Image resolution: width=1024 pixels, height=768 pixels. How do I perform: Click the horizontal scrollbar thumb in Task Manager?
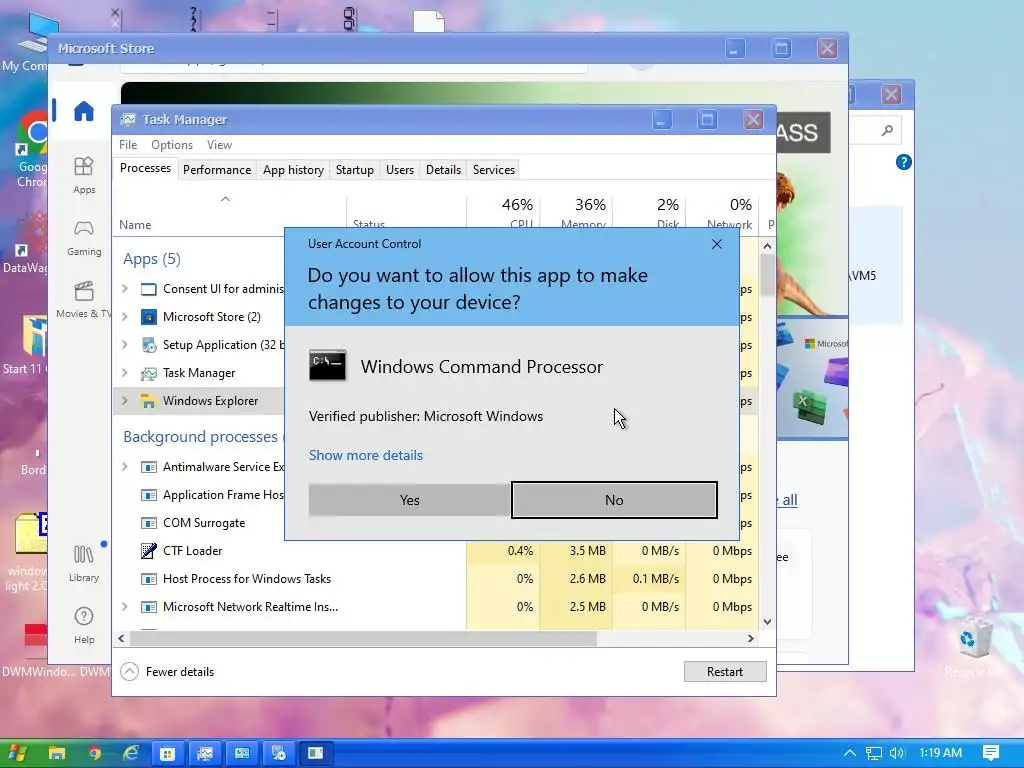362,638
